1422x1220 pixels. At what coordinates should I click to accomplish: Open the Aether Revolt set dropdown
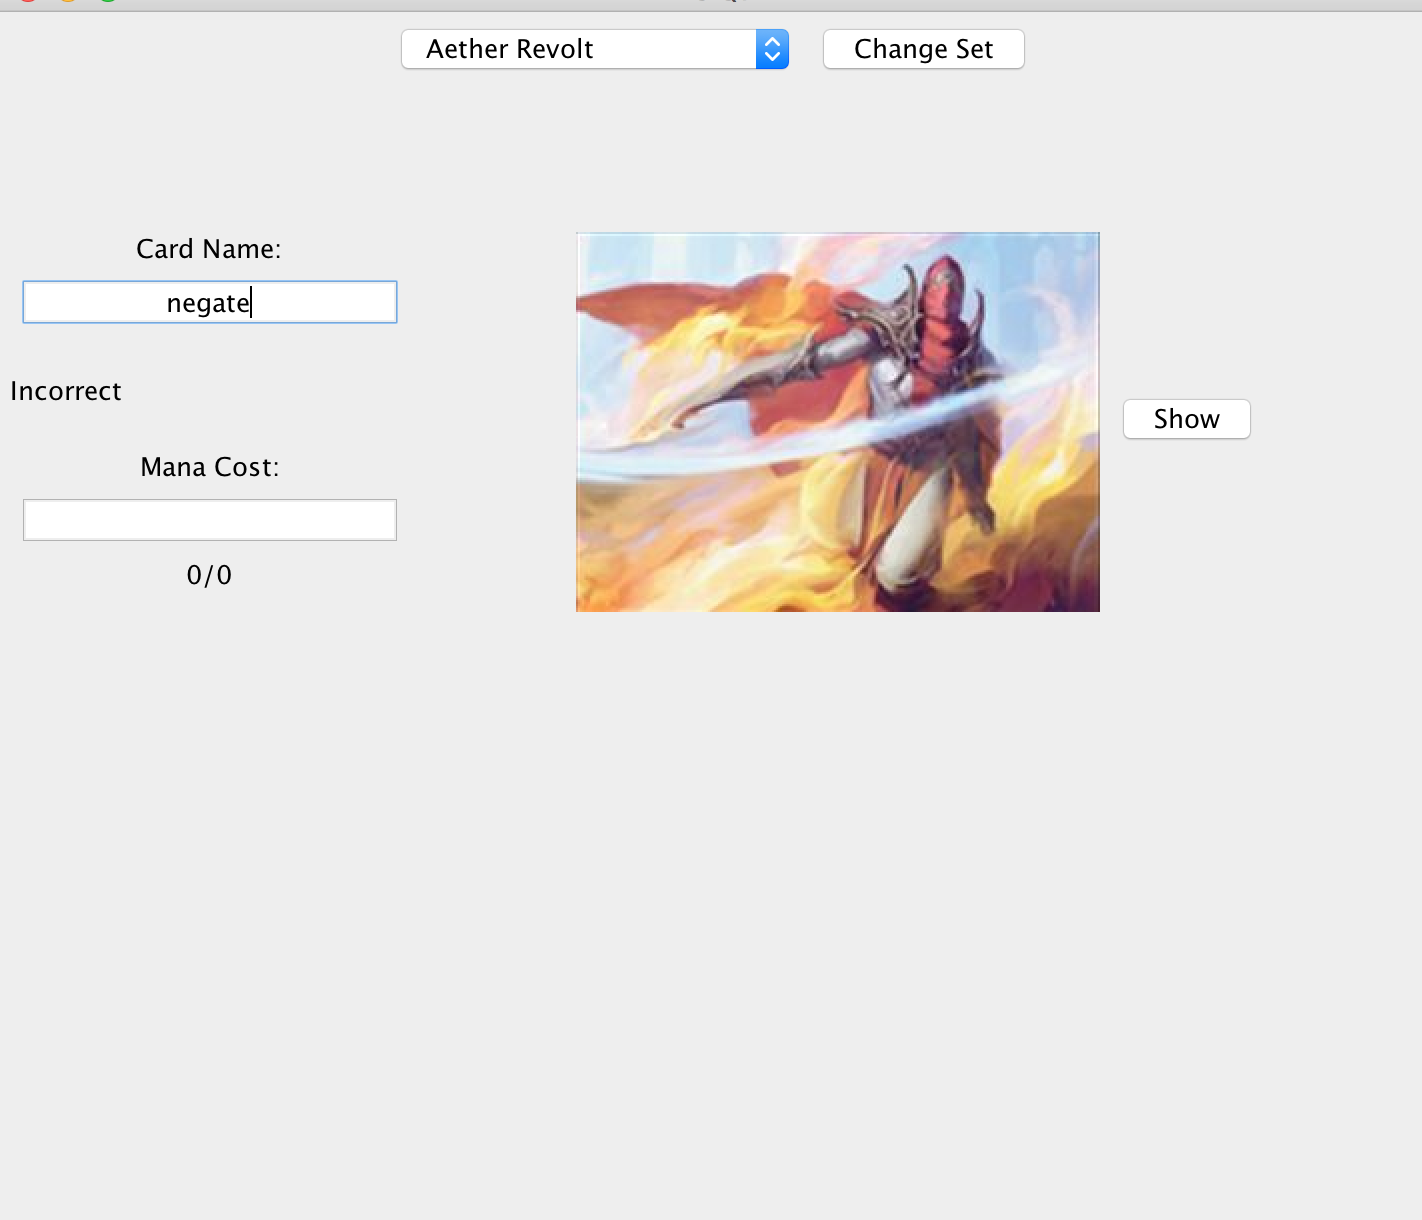click(595, 49)
